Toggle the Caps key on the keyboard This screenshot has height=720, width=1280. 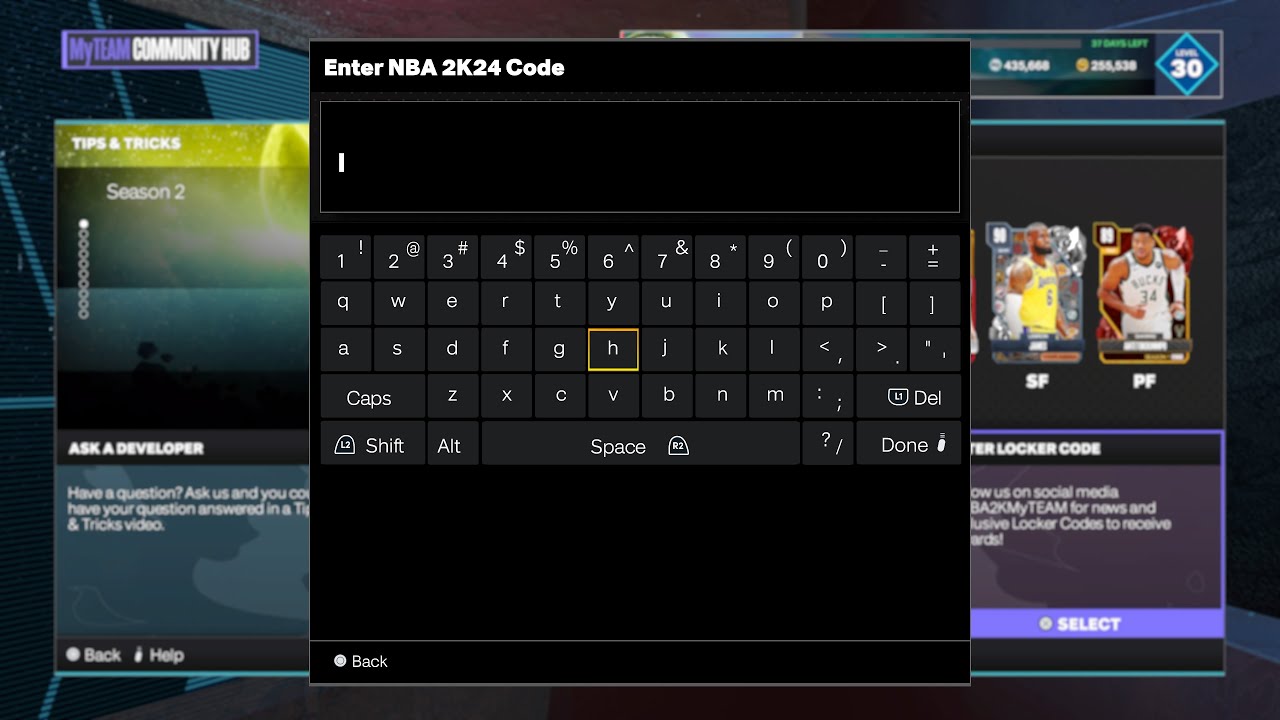tap(372, 397)
